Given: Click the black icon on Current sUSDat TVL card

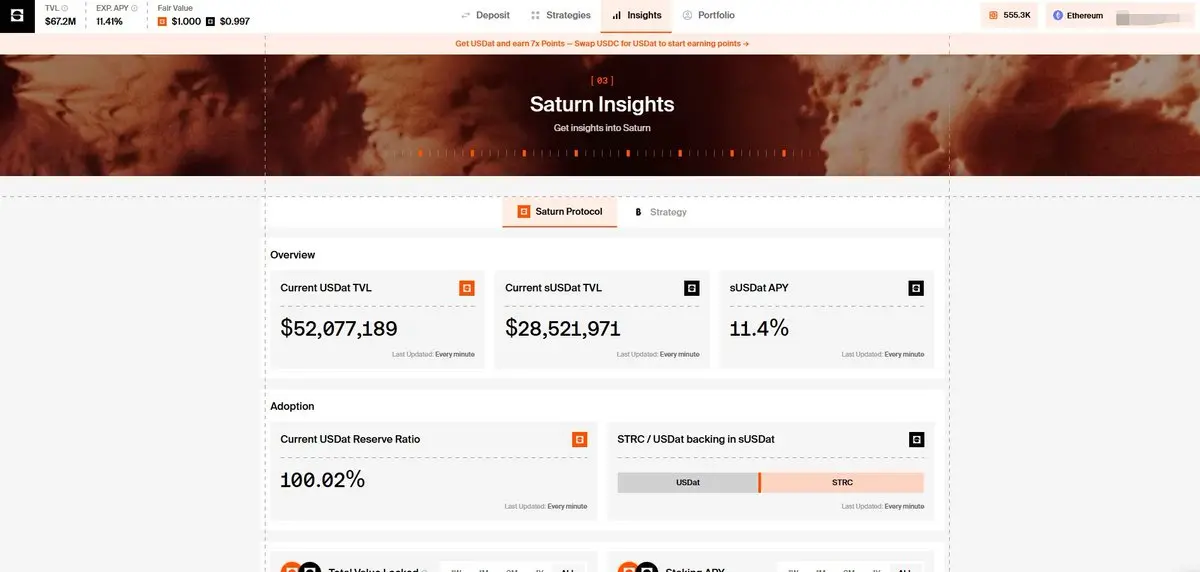Looking at the screenshot, I should [692, 288].
